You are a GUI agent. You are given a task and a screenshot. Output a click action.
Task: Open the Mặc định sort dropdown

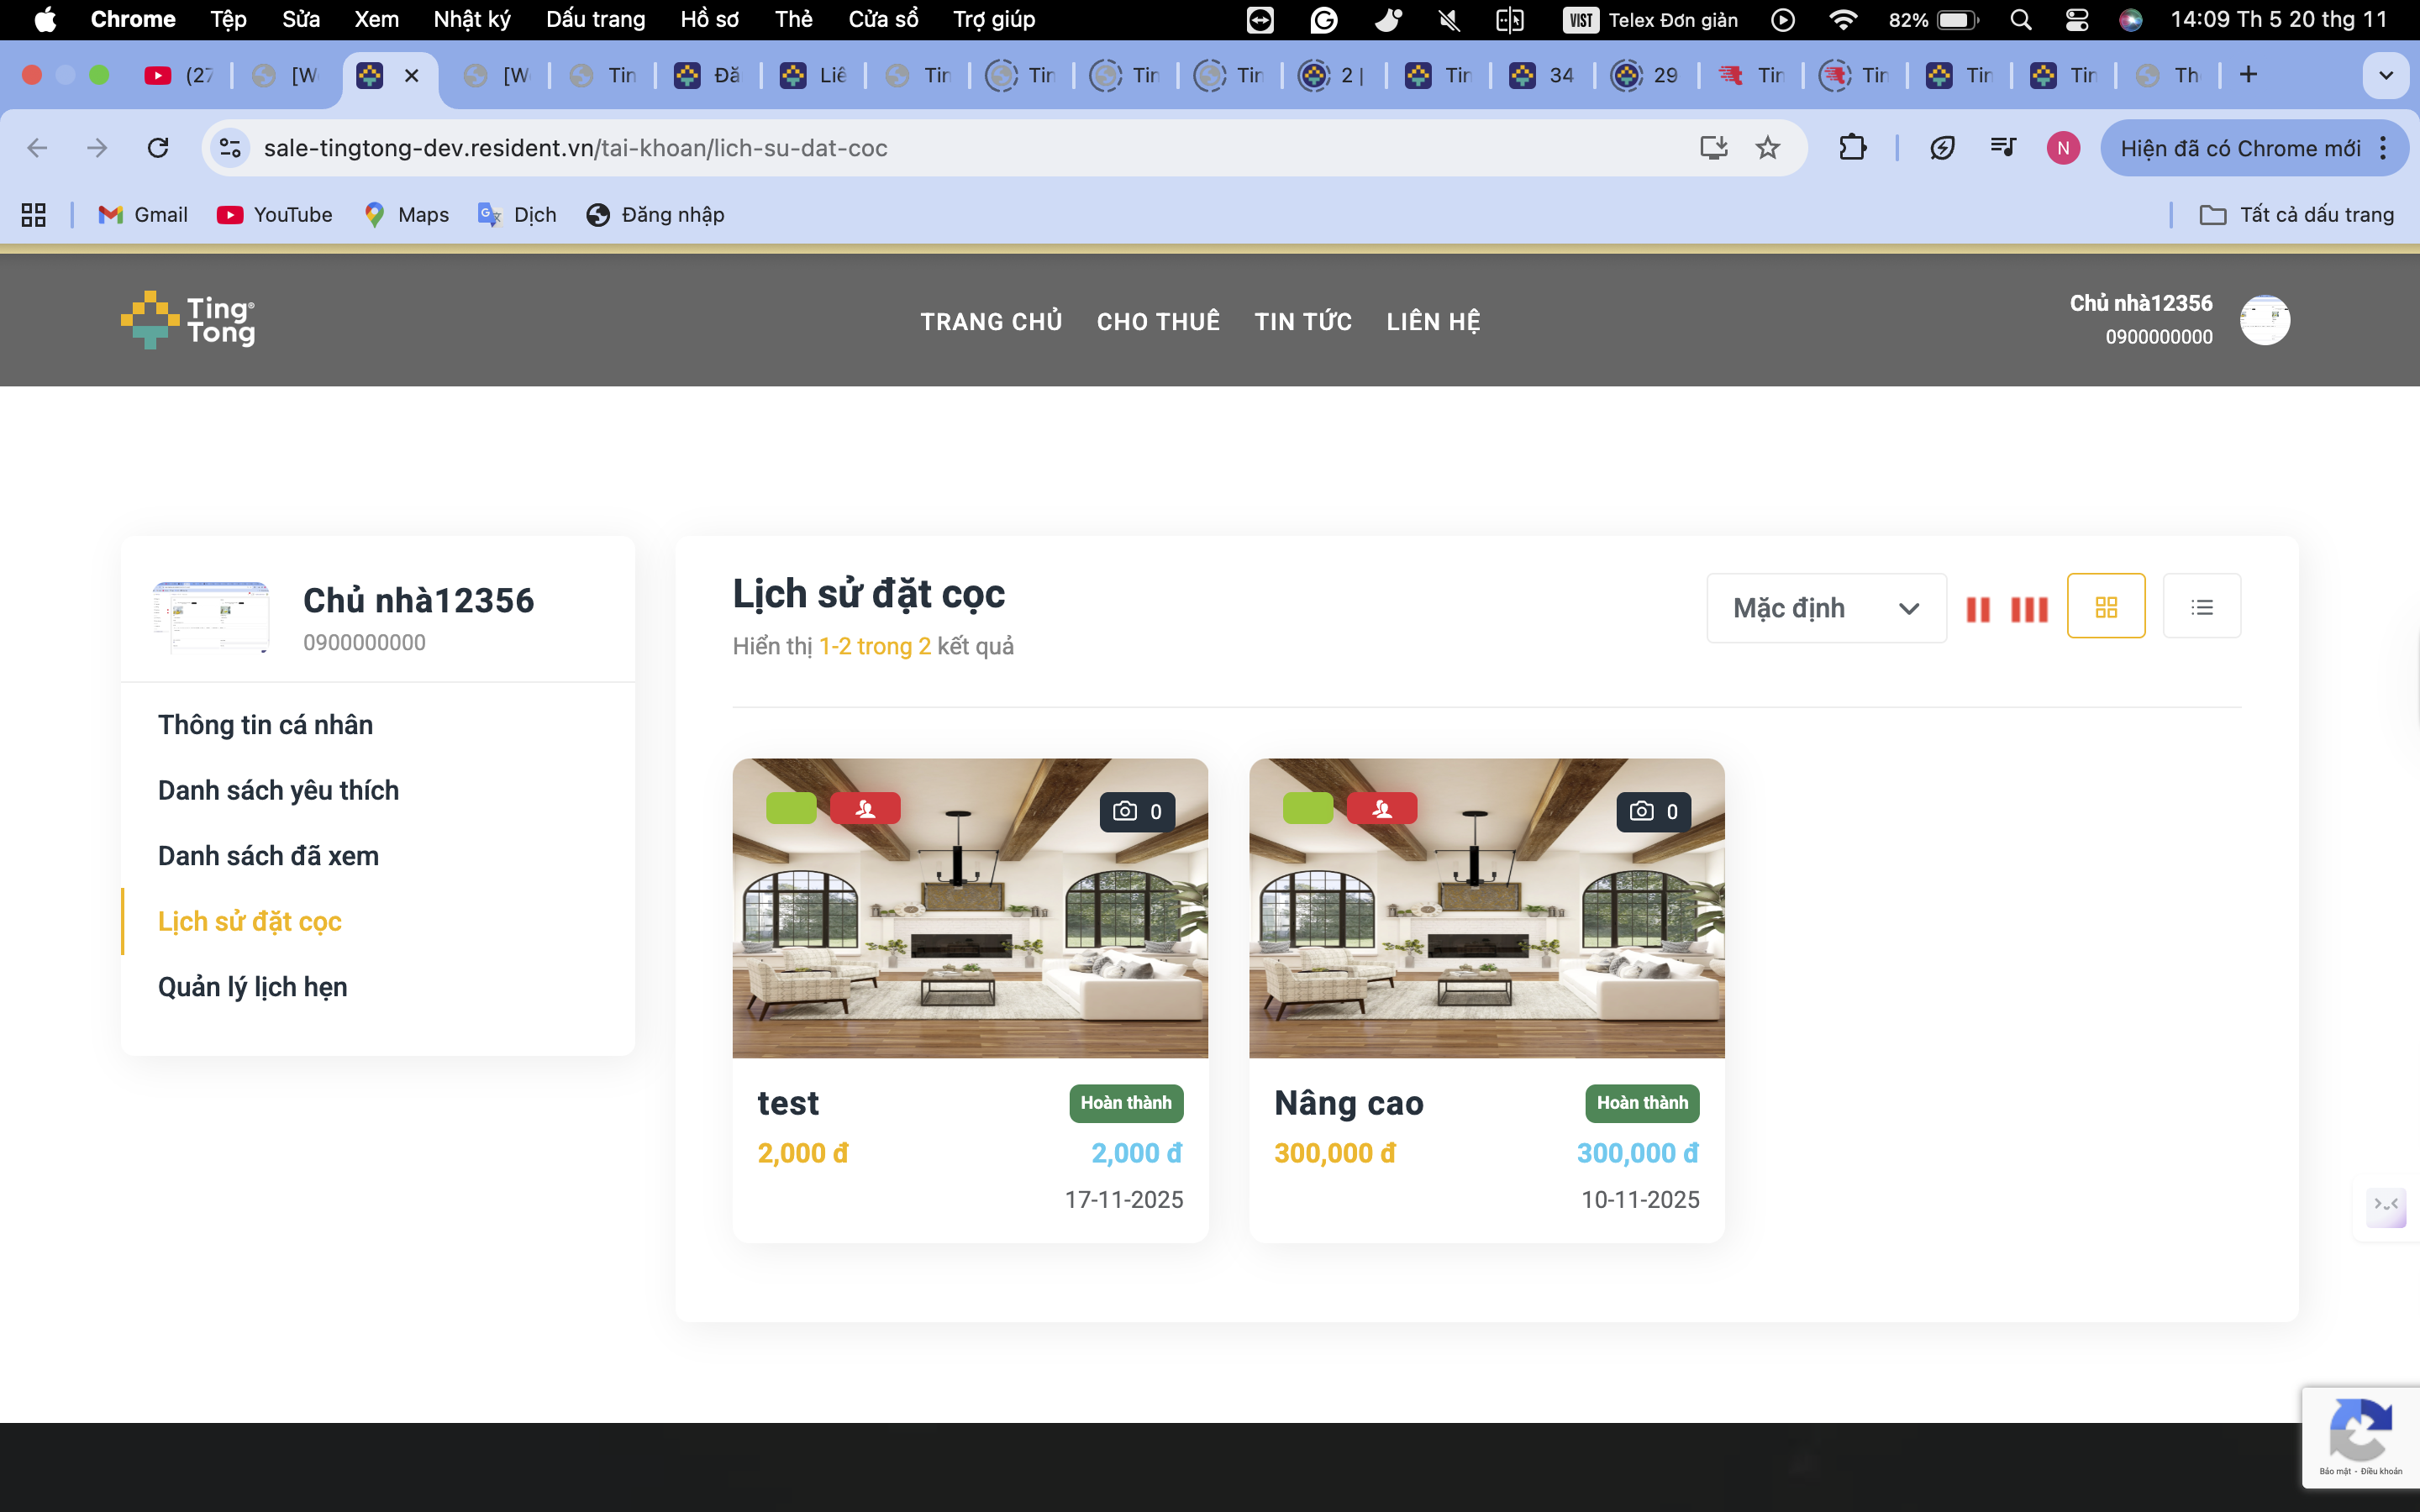tap(1825, 608)
